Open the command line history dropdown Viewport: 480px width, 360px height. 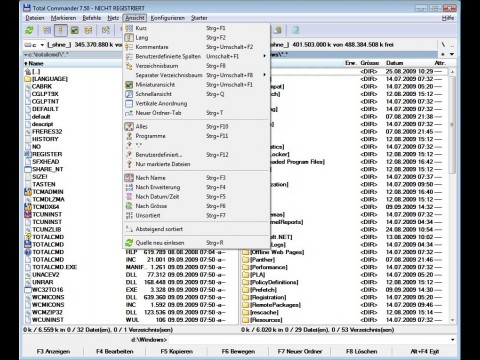tap(453, 340)
